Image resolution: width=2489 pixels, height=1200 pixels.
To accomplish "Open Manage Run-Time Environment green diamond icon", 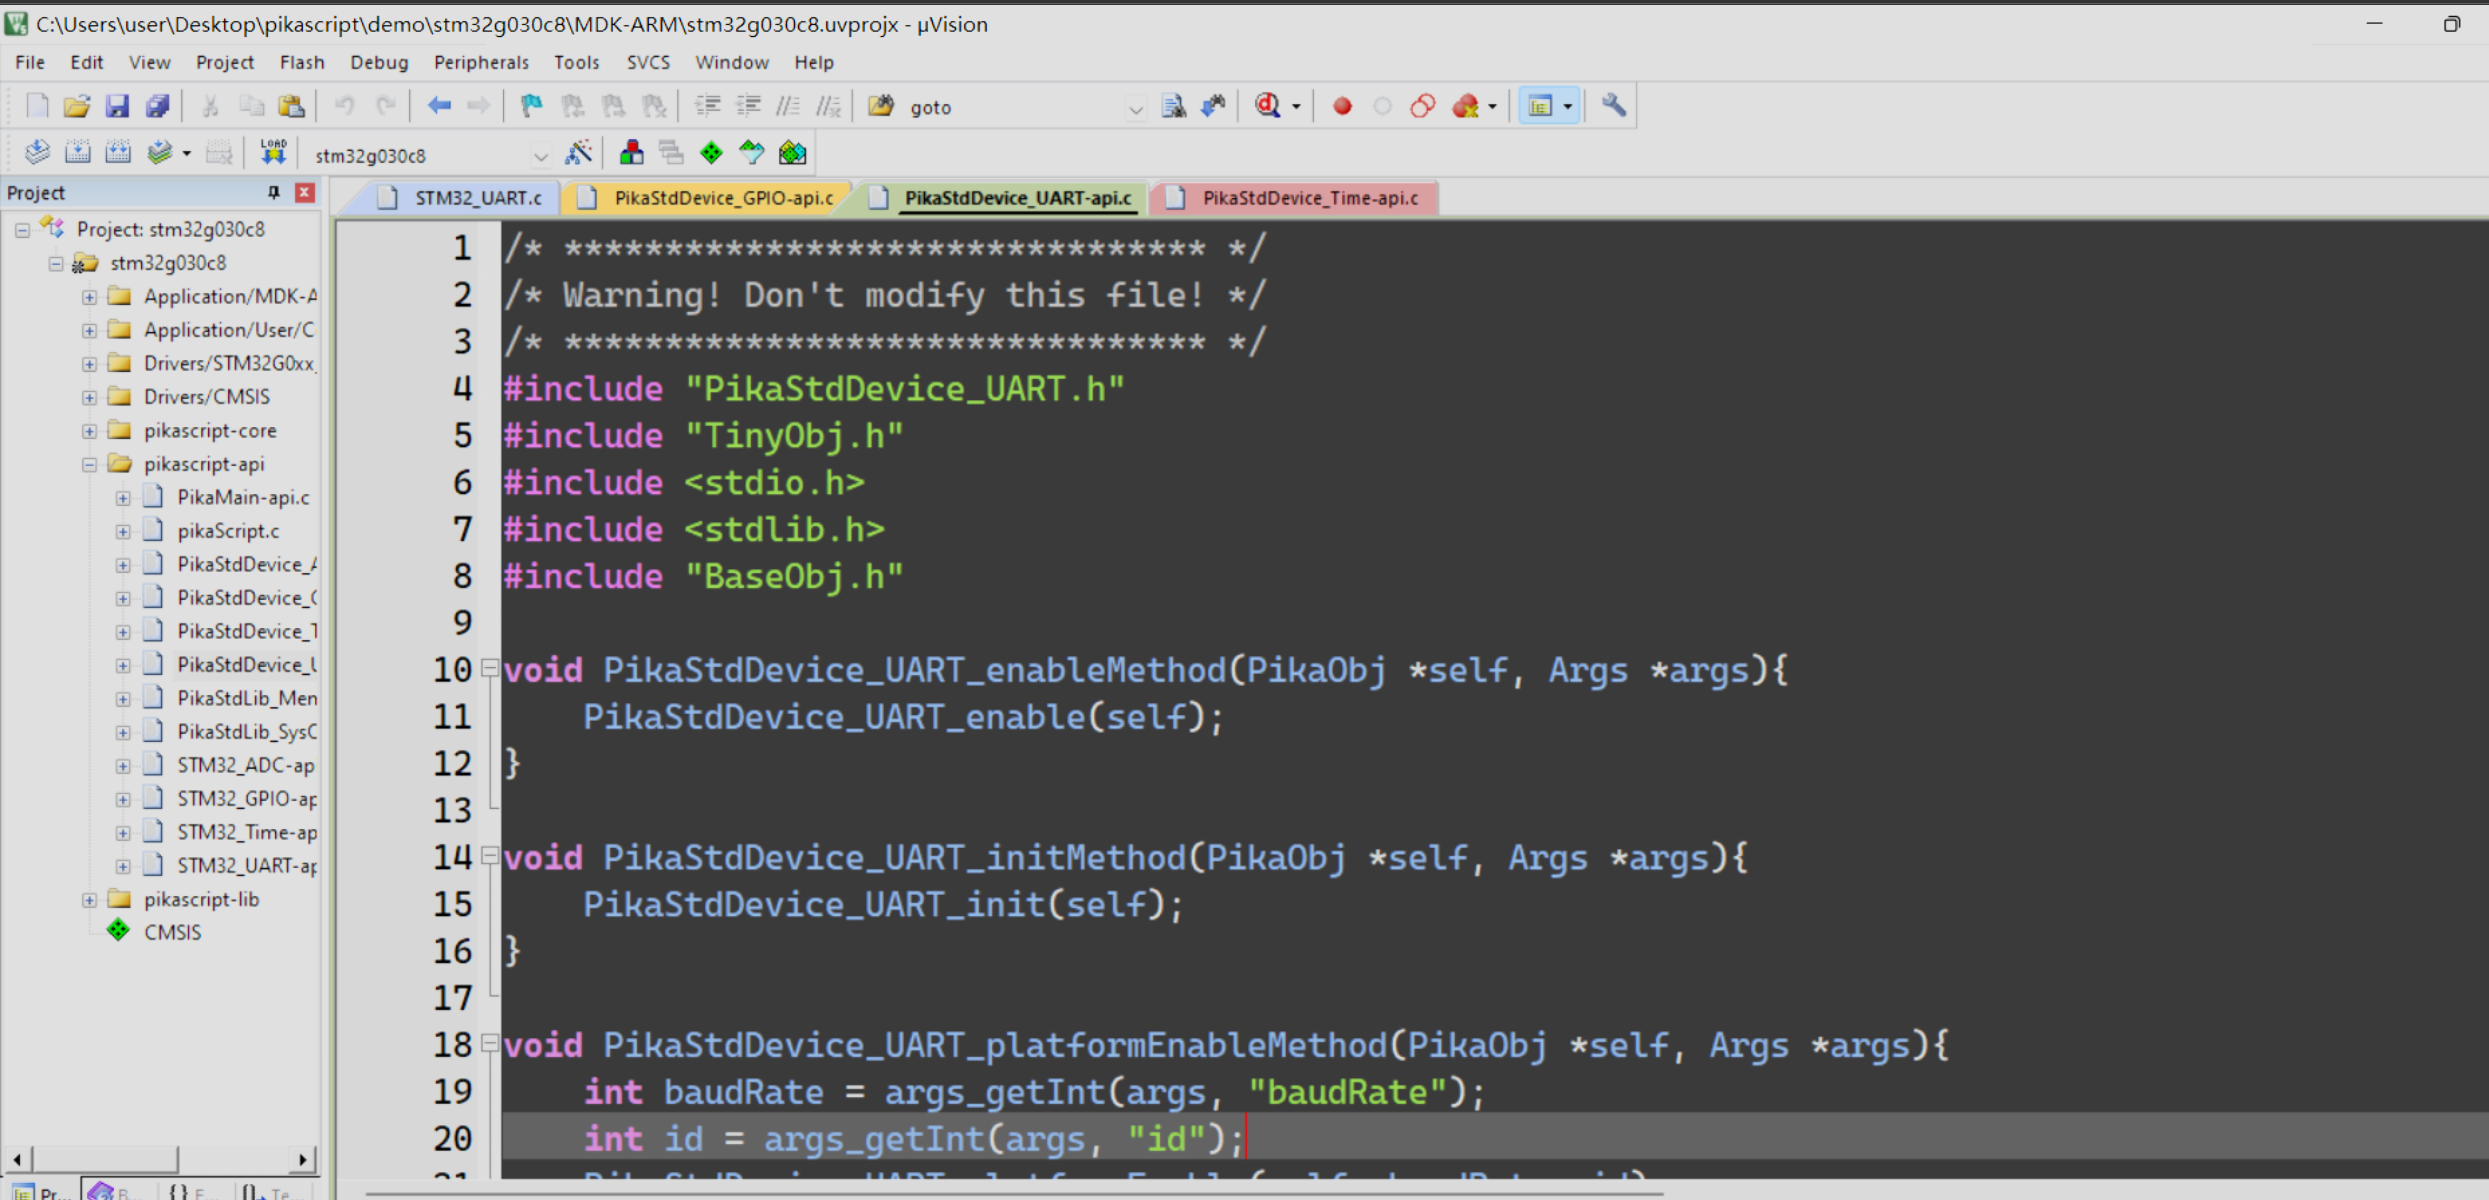I will (x=711, y=153).
